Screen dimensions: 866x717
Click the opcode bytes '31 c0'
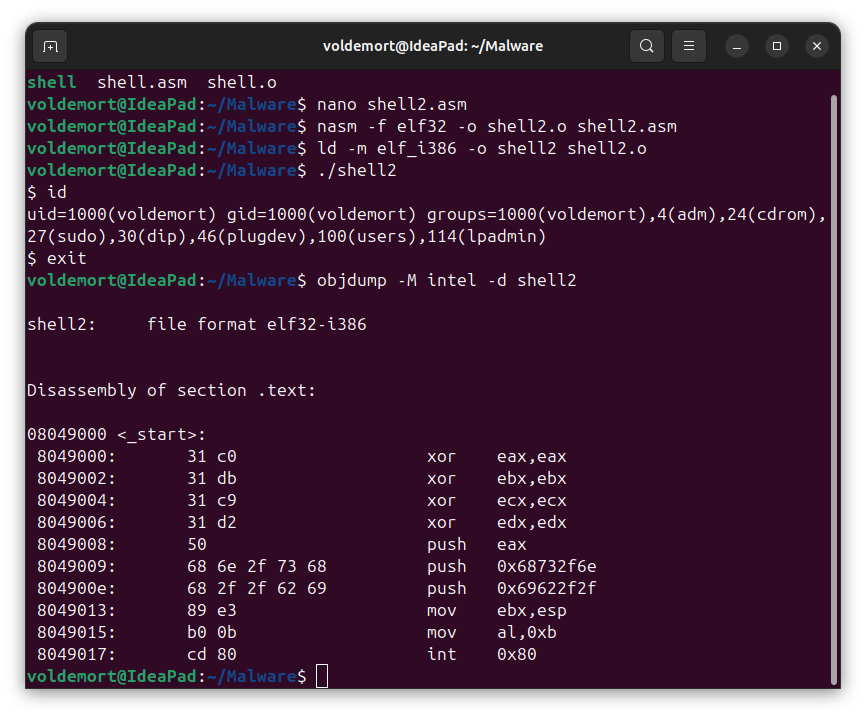(x=212, y=457)
